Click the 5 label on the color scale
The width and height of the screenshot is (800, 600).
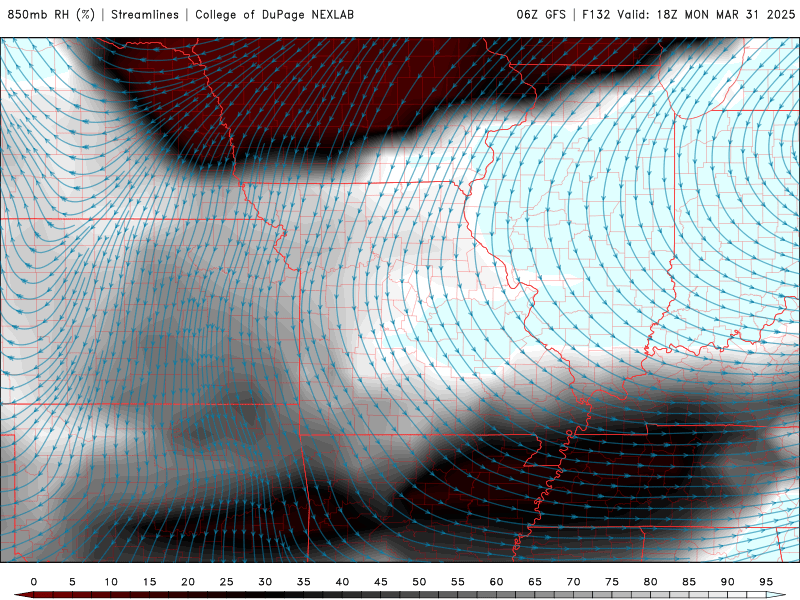[x=72, y=582]
